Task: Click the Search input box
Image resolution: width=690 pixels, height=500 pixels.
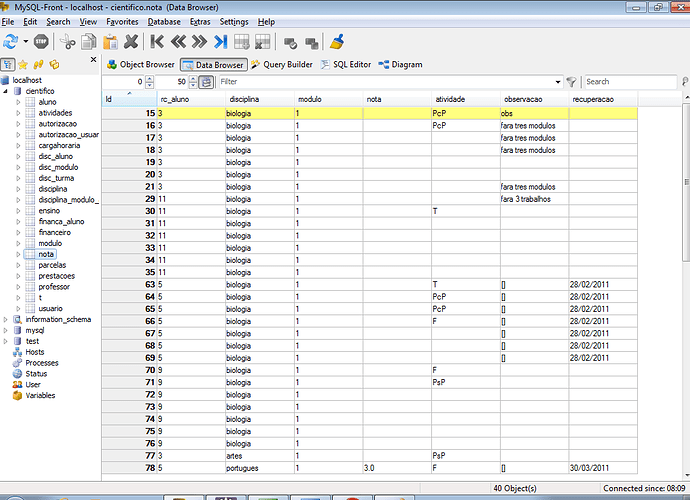Action: coord(630,82)
